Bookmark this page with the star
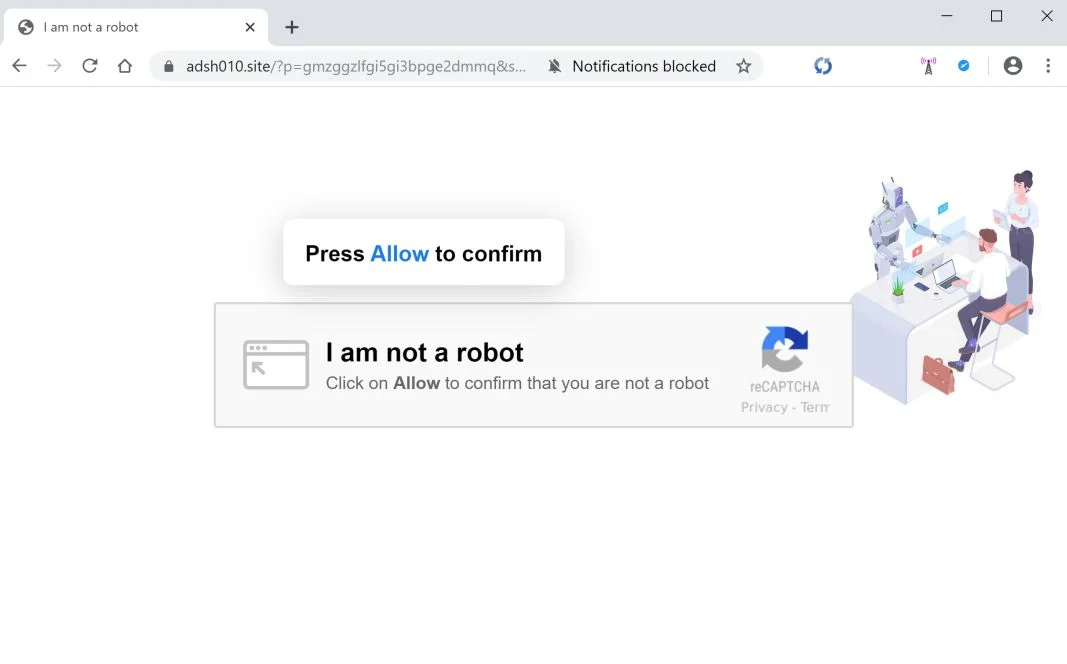The width and height of the screenshot is (1067, 664). pyautogui.click(x=744, y=66)
